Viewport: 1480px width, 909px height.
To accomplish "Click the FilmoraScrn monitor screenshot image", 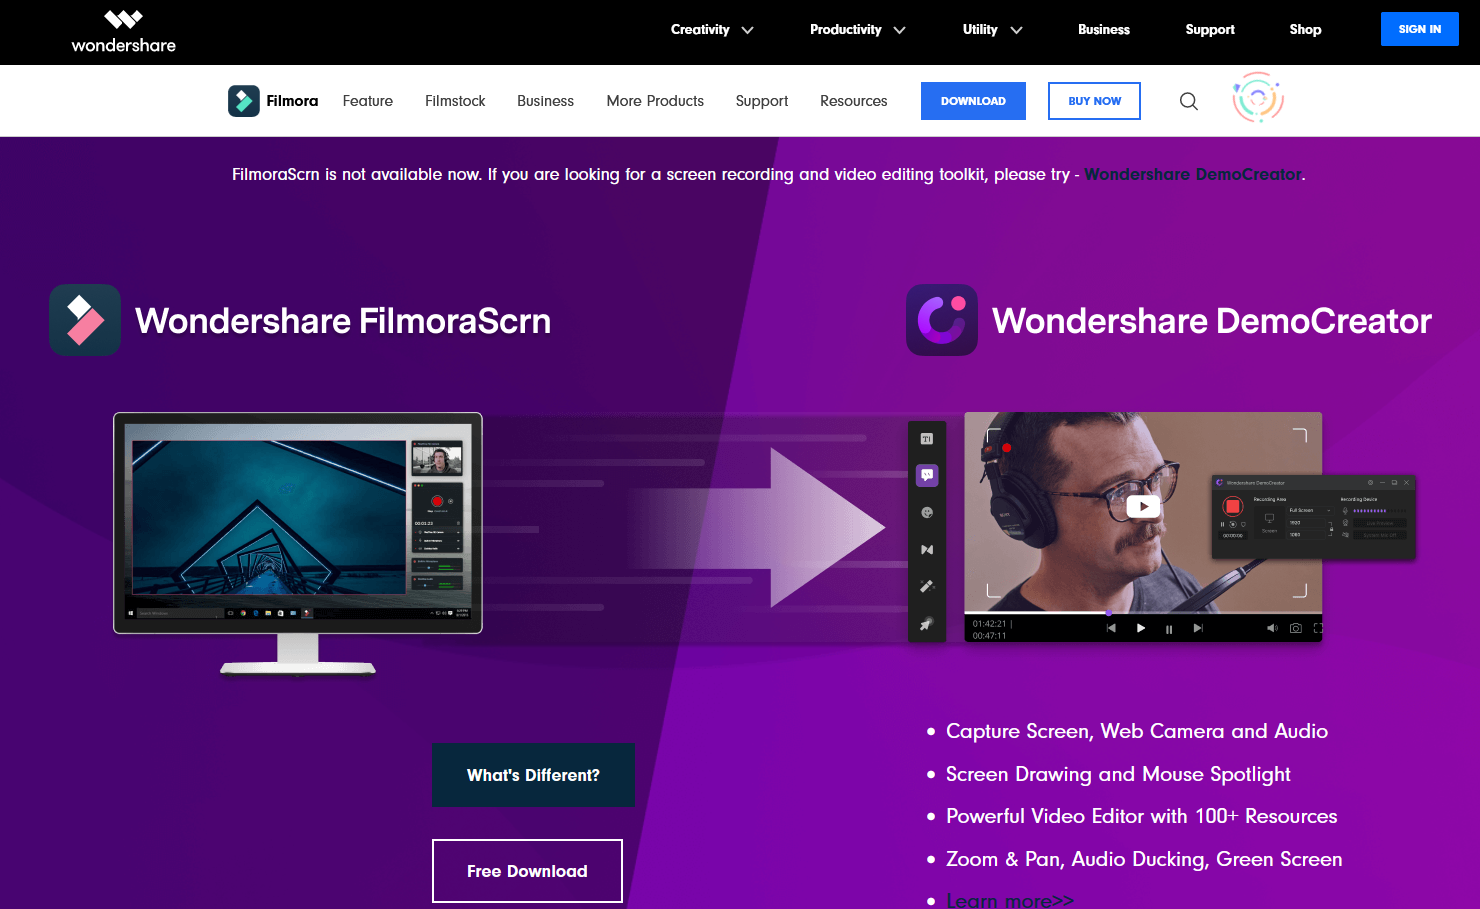I will pyautogui.click(x=298, y=544).
